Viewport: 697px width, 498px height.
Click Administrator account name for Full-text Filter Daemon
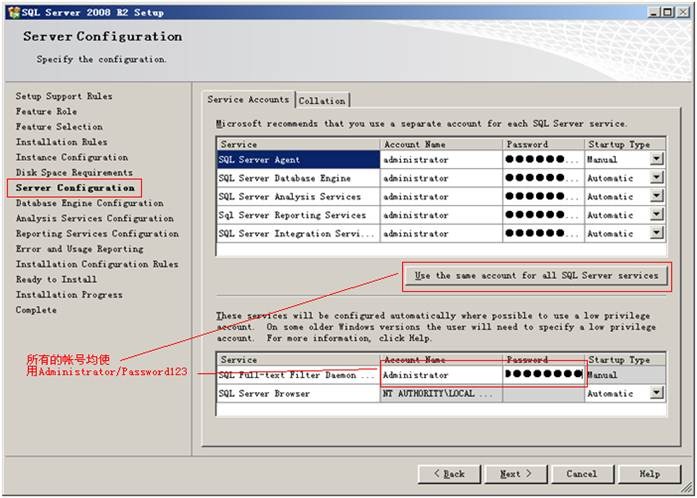click(441, 375)
